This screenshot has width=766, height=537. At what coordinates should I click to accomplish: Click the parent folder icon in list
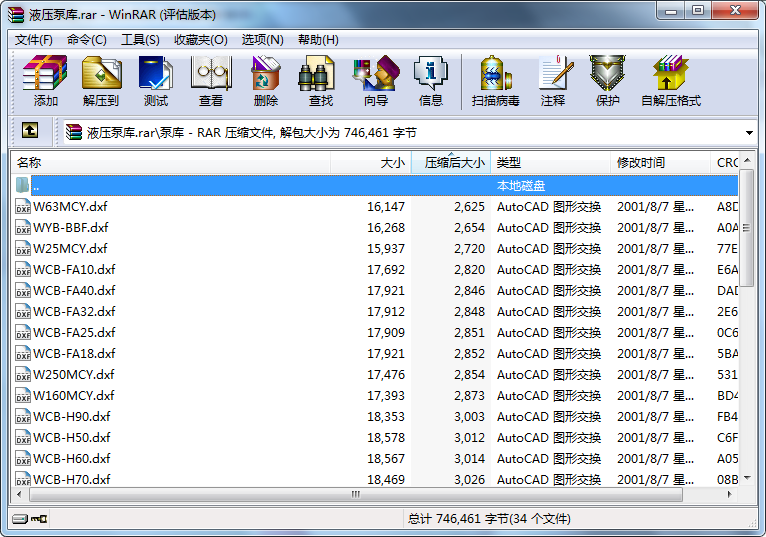22,185
